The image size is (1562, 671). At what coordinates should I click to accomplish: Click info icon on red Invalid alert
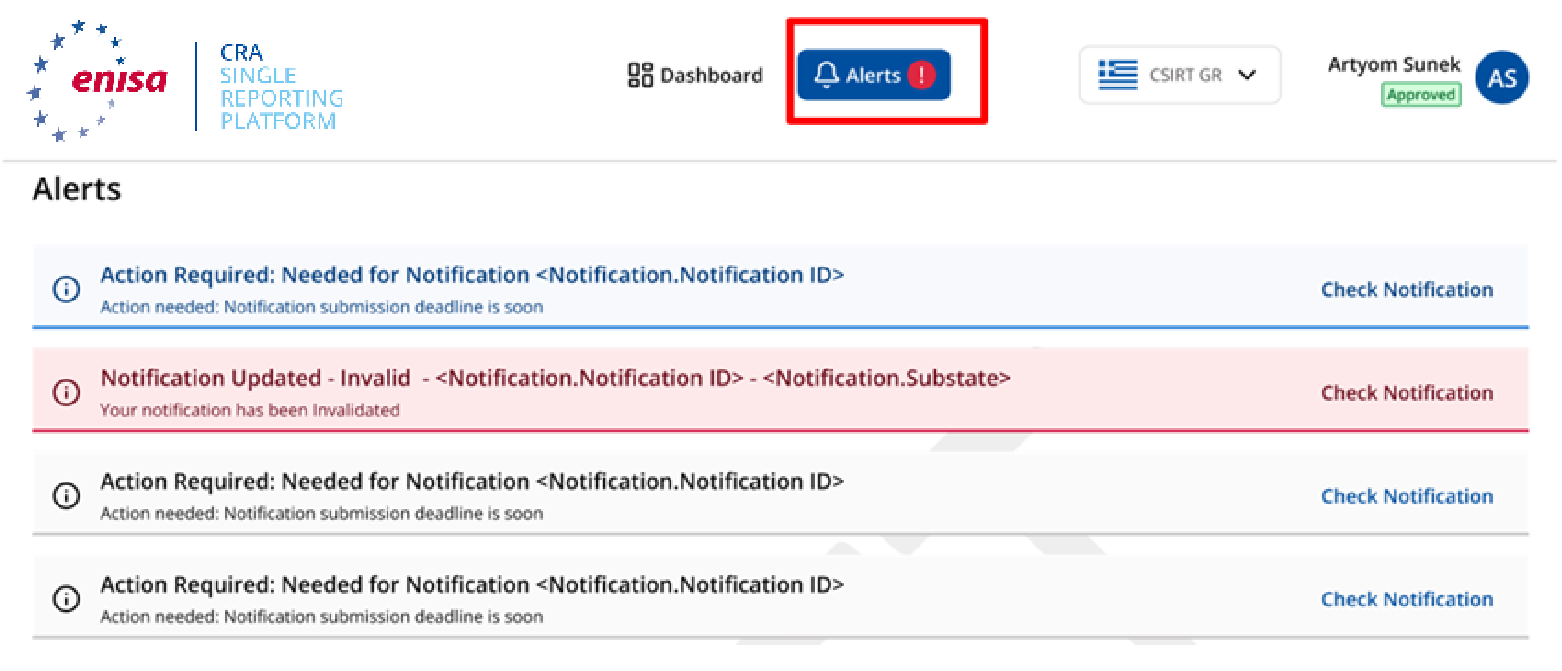click(66, 393)
